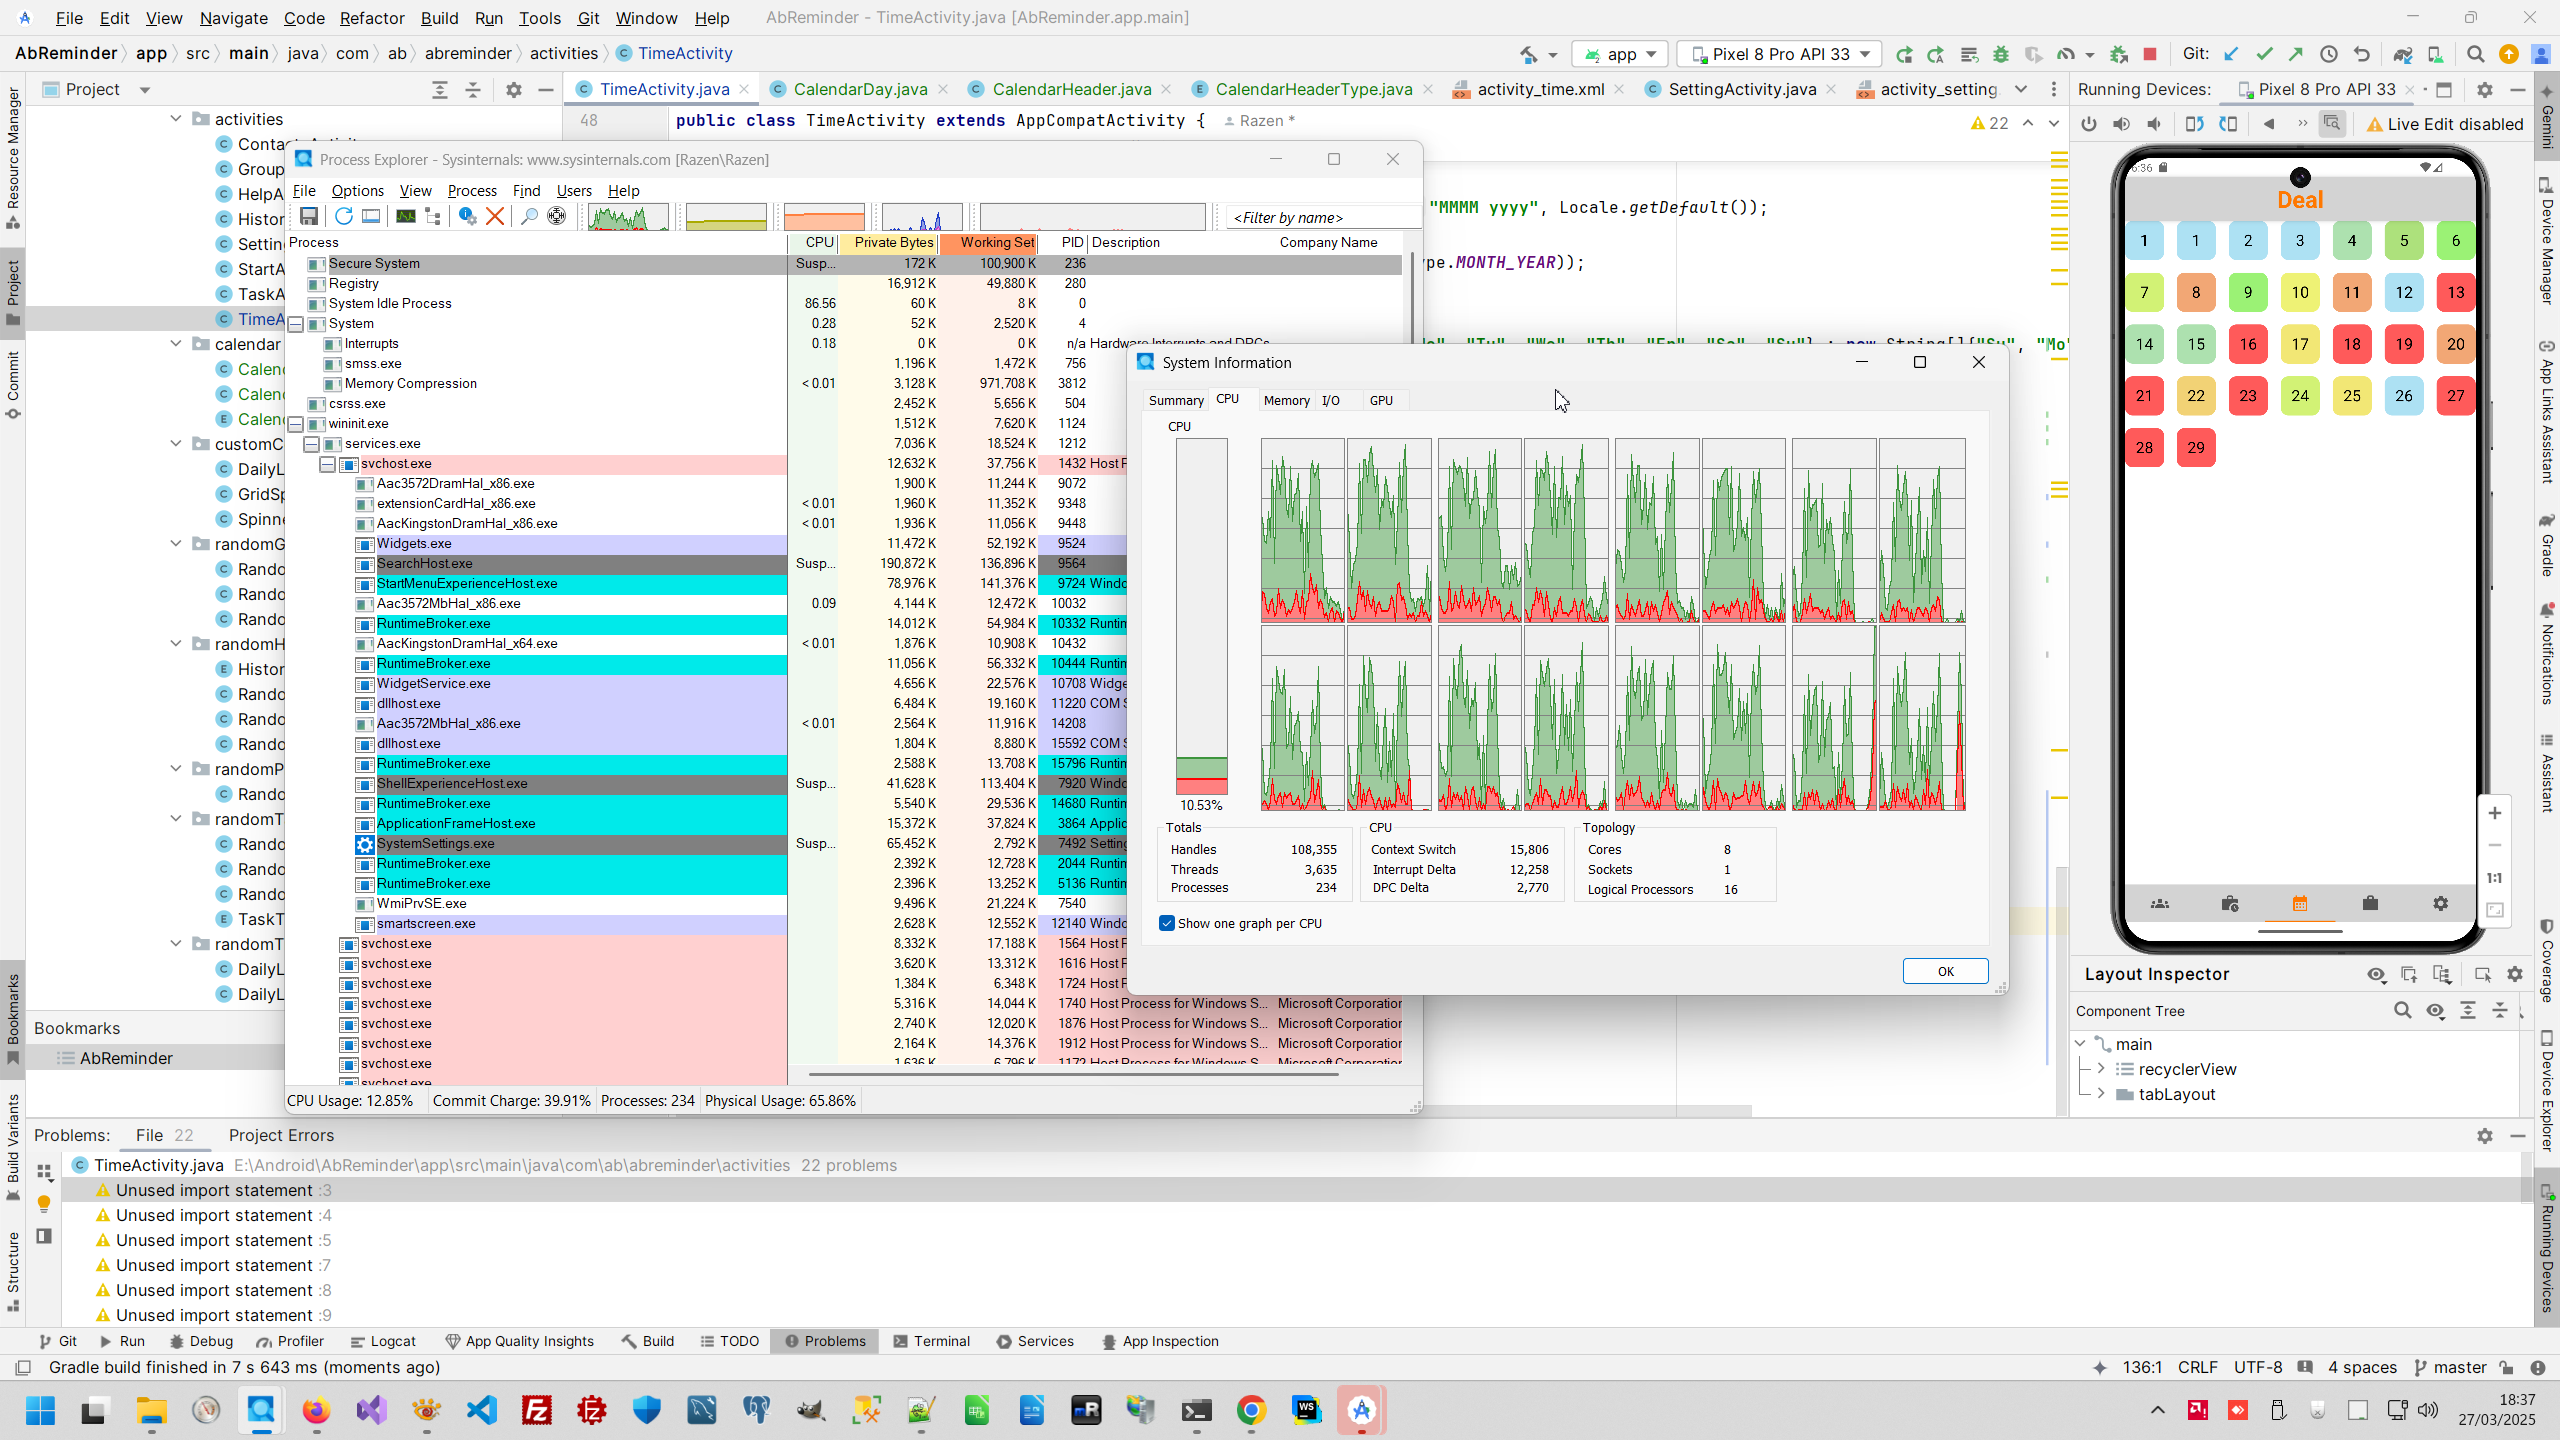Expand recyclerView in Component Tree

coord(2101,1069)
